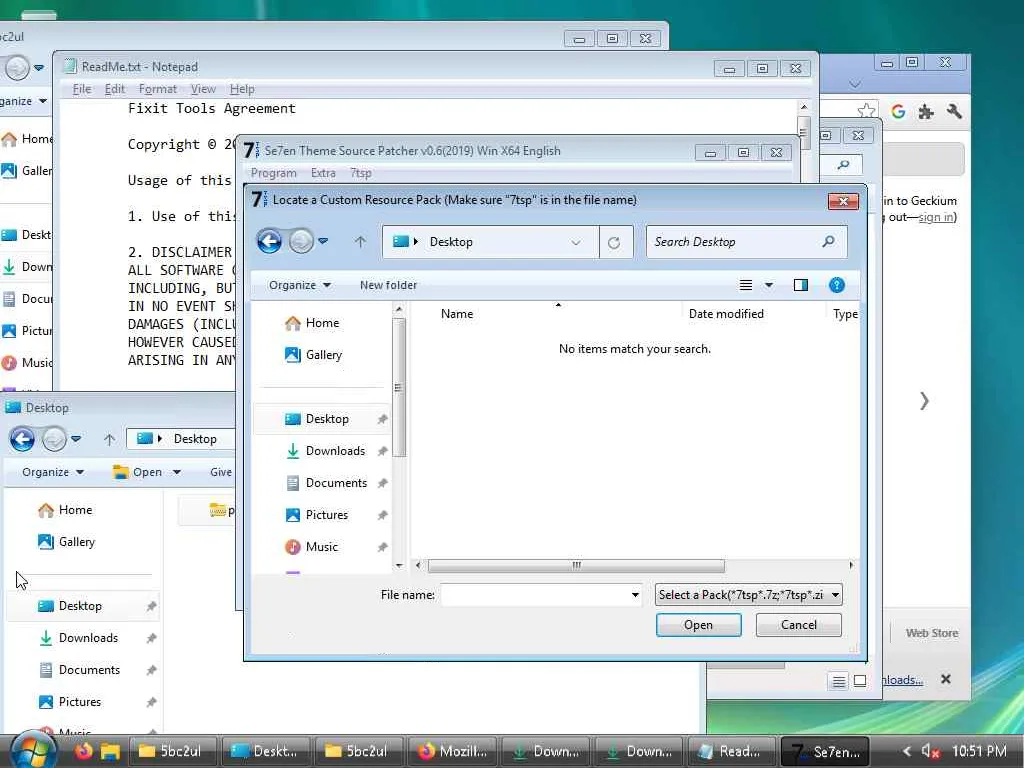The width and height of the screenshot is (1024, 768).
Task: Switch to the Mozill... taskbar button
Action: coord(453,752)
